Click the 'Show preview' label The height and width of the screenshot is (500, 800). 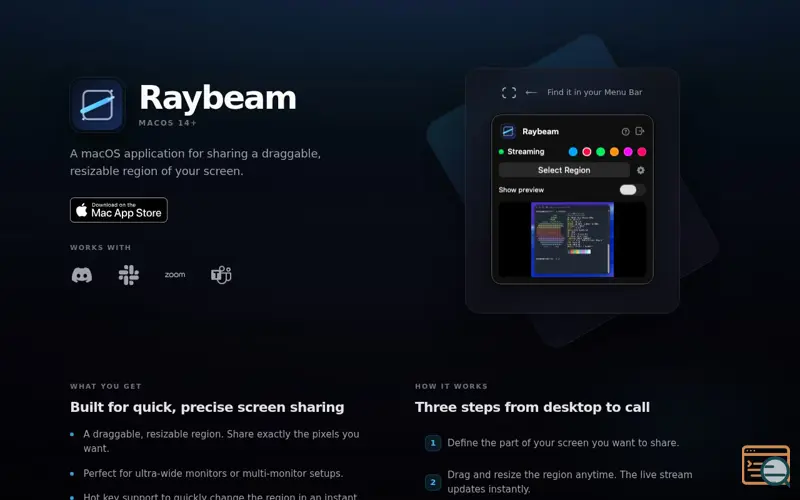pyautogui.click(x=521, y=190)
